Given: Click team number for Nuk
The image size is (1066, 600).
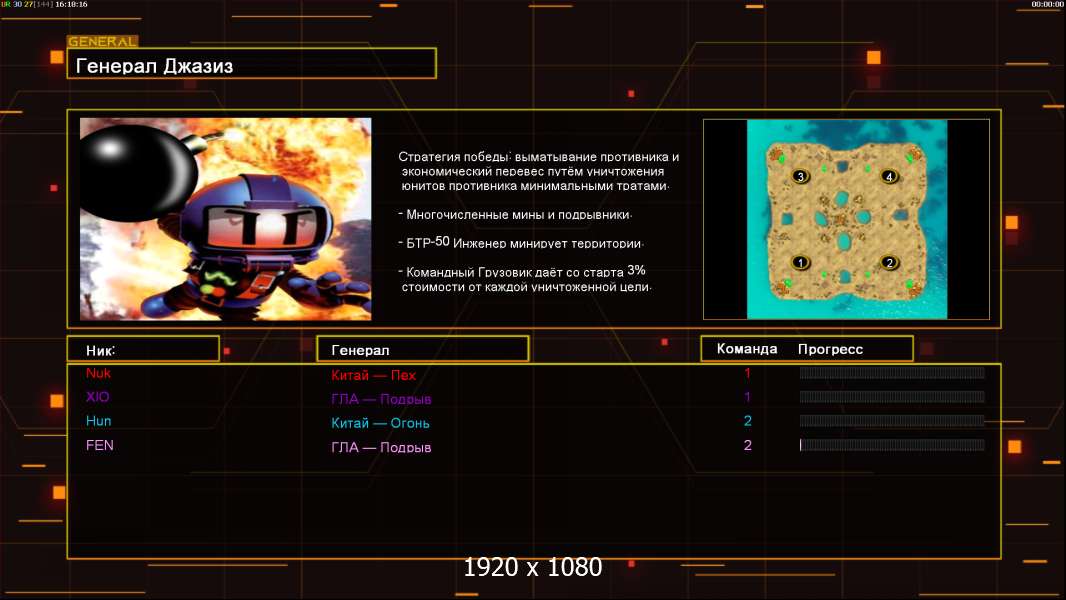Looking at the screenshot, I should click(747, 373).
